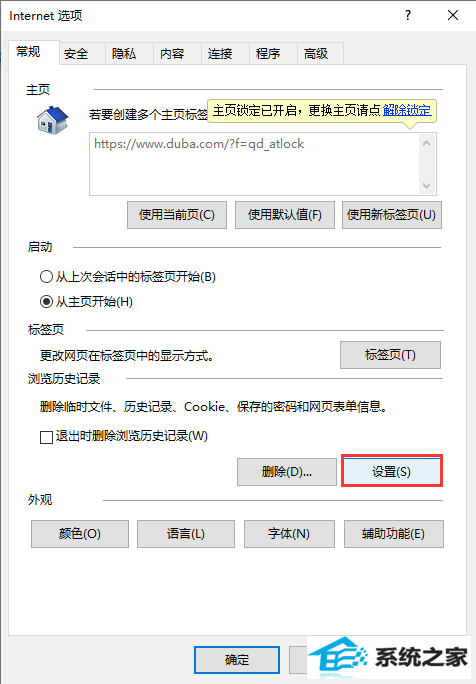This screenshot has height=684, width=476.
Task: Click the blue house home page icon
Action: click(53, 120)
